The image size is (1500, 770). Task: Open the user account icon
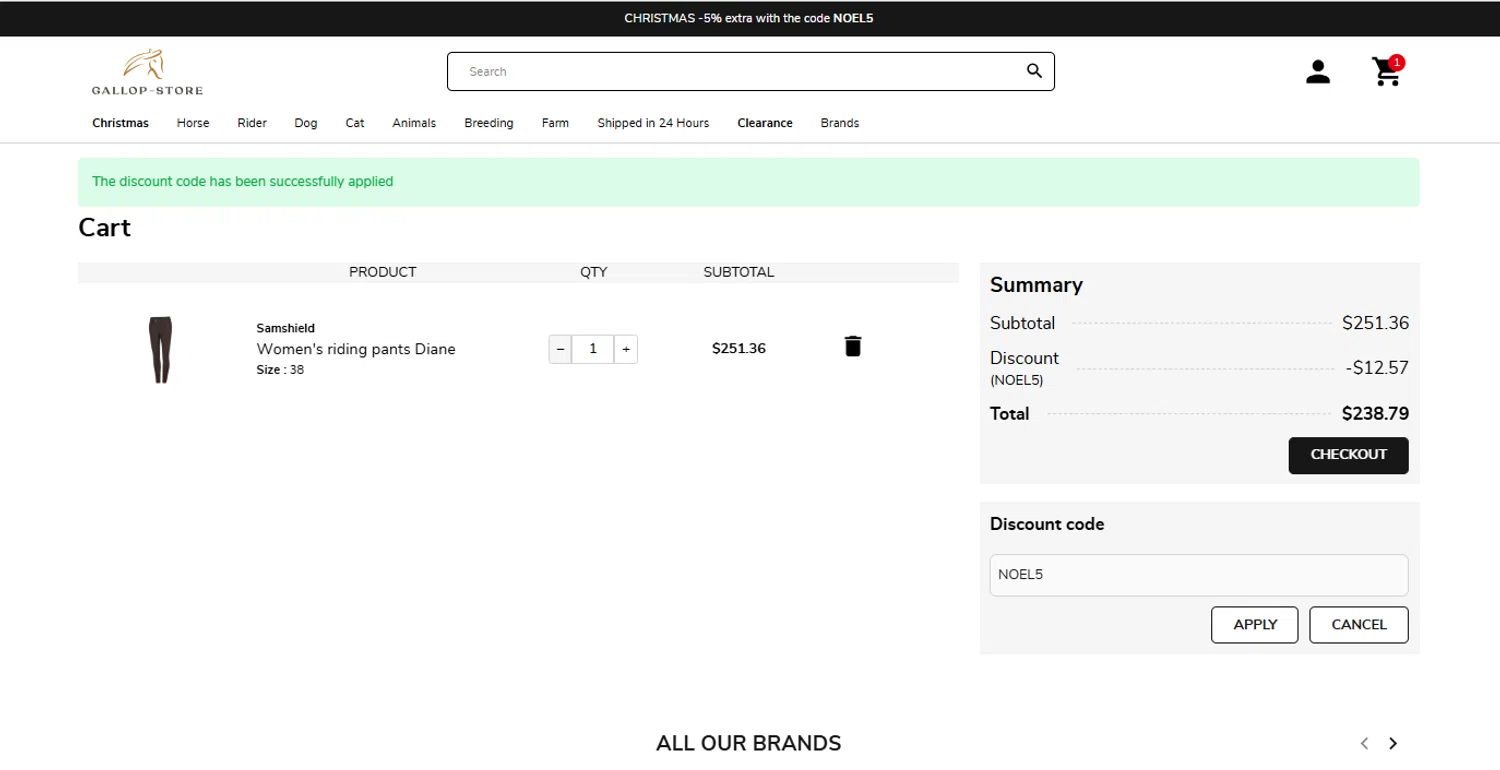click(x=1318, y=72)
